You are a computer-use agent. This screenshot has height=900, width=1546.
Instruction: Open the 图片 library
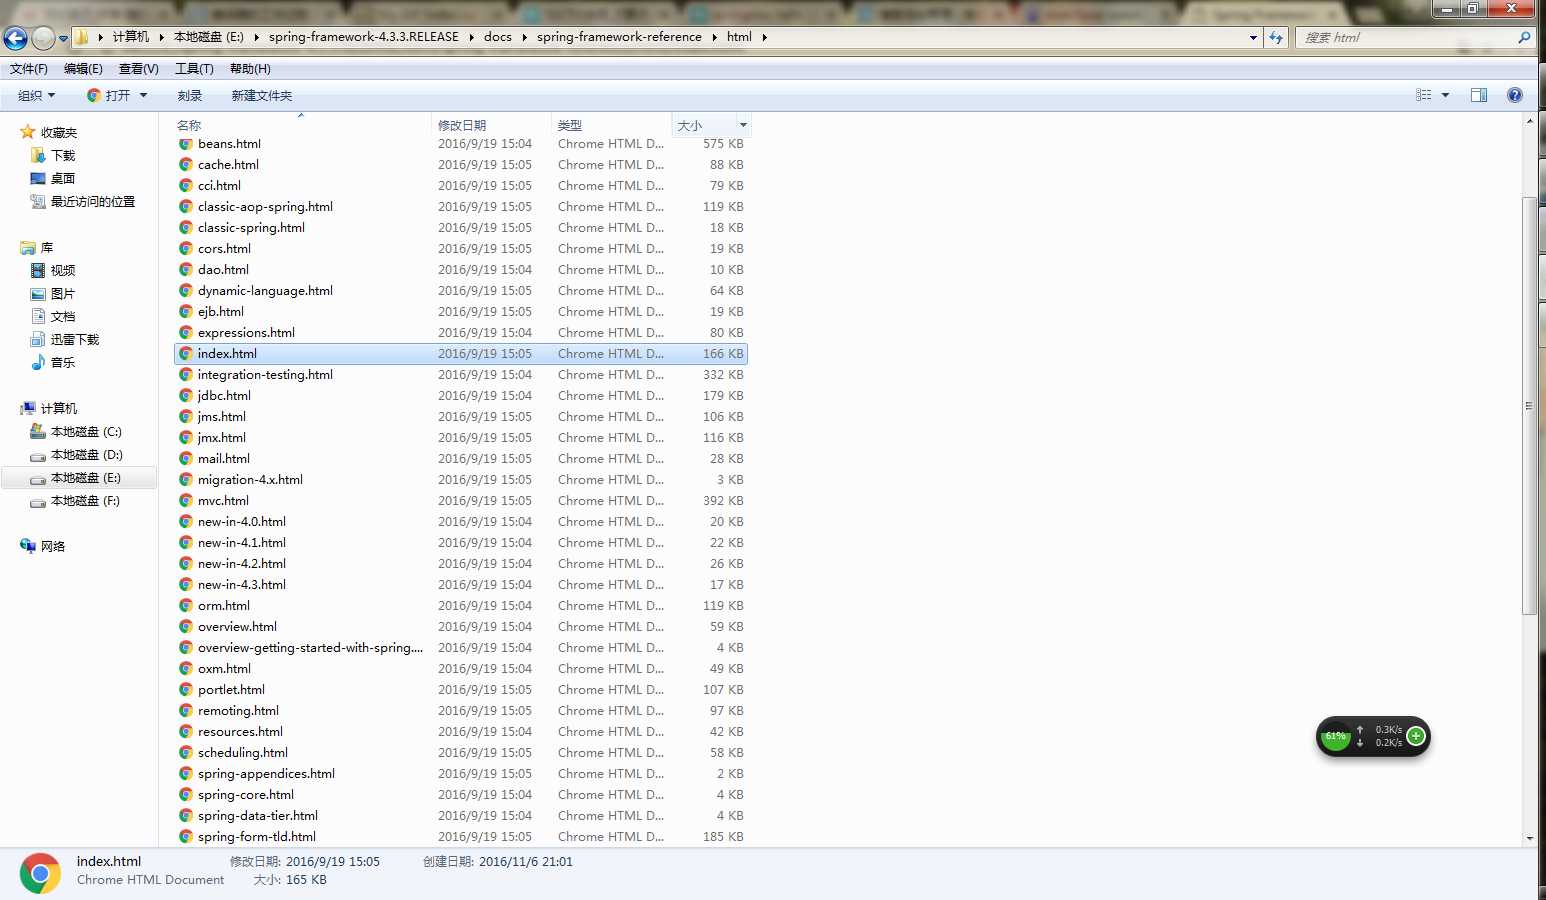pyautogui.click(x=53, y=293)
